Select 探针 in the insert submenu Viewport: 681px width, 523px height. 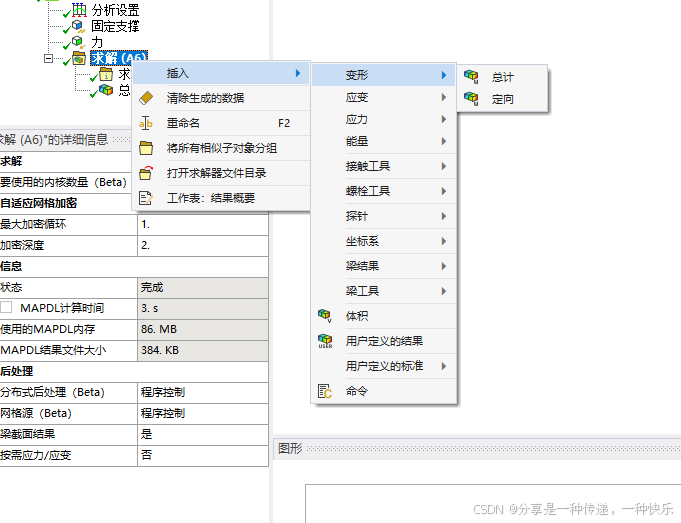(x=383, y=216)
